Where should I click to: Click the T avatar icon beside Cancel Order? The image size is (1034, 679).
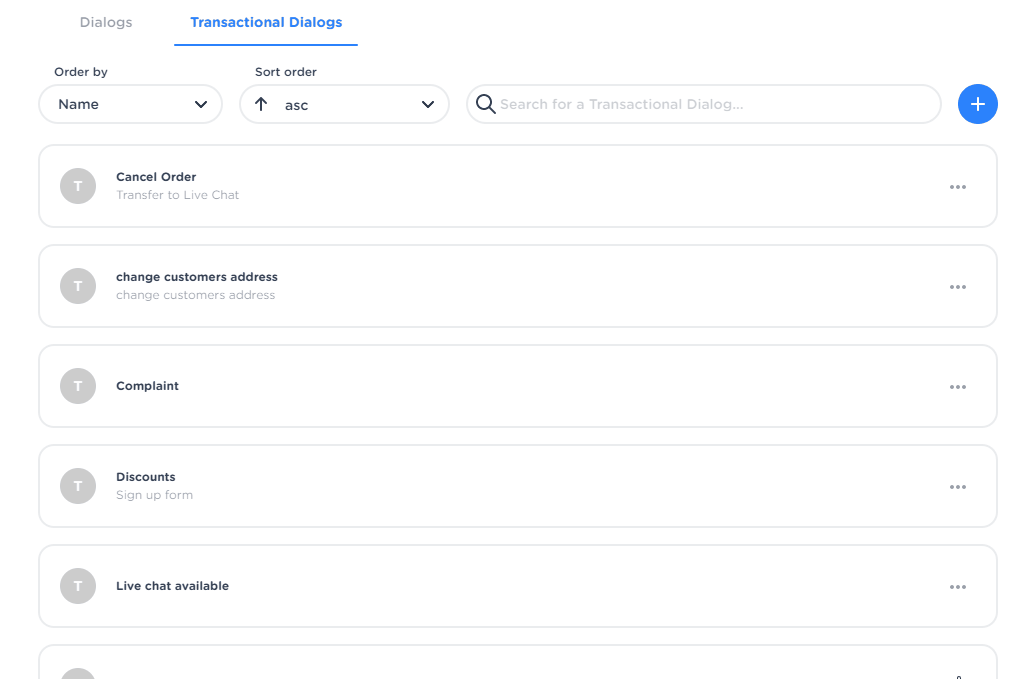click(78, 186)
